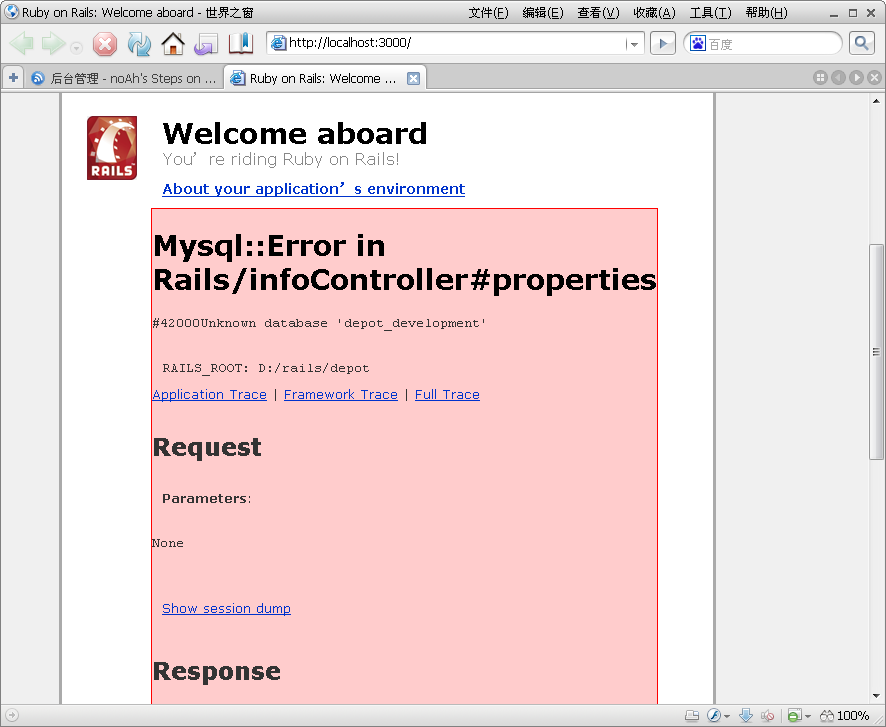The width and height of the screenshot is (886, 727).
Task: Click the vertical scrollbar thumb
Action: pyautogui.click(x=876, y=351)
